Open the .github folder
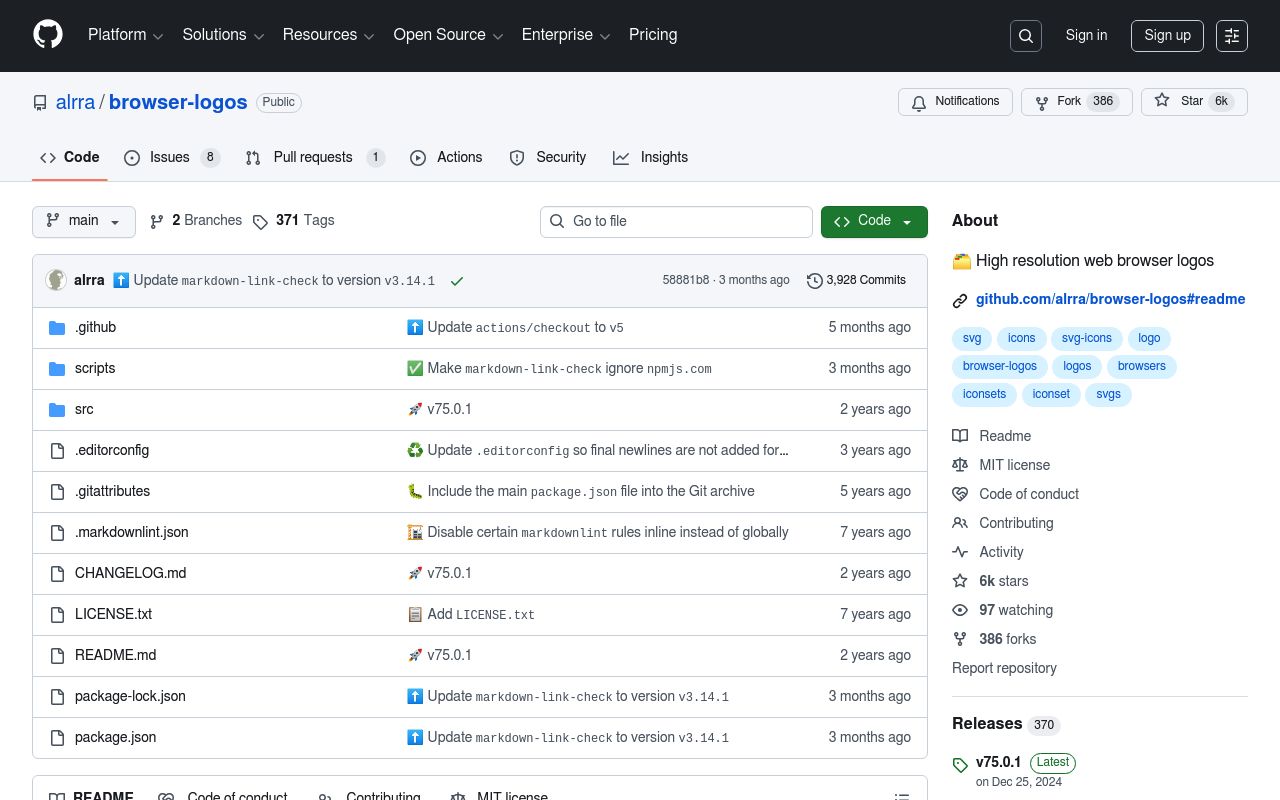This screenshot has height=800, width=1280. pos(95,327)
